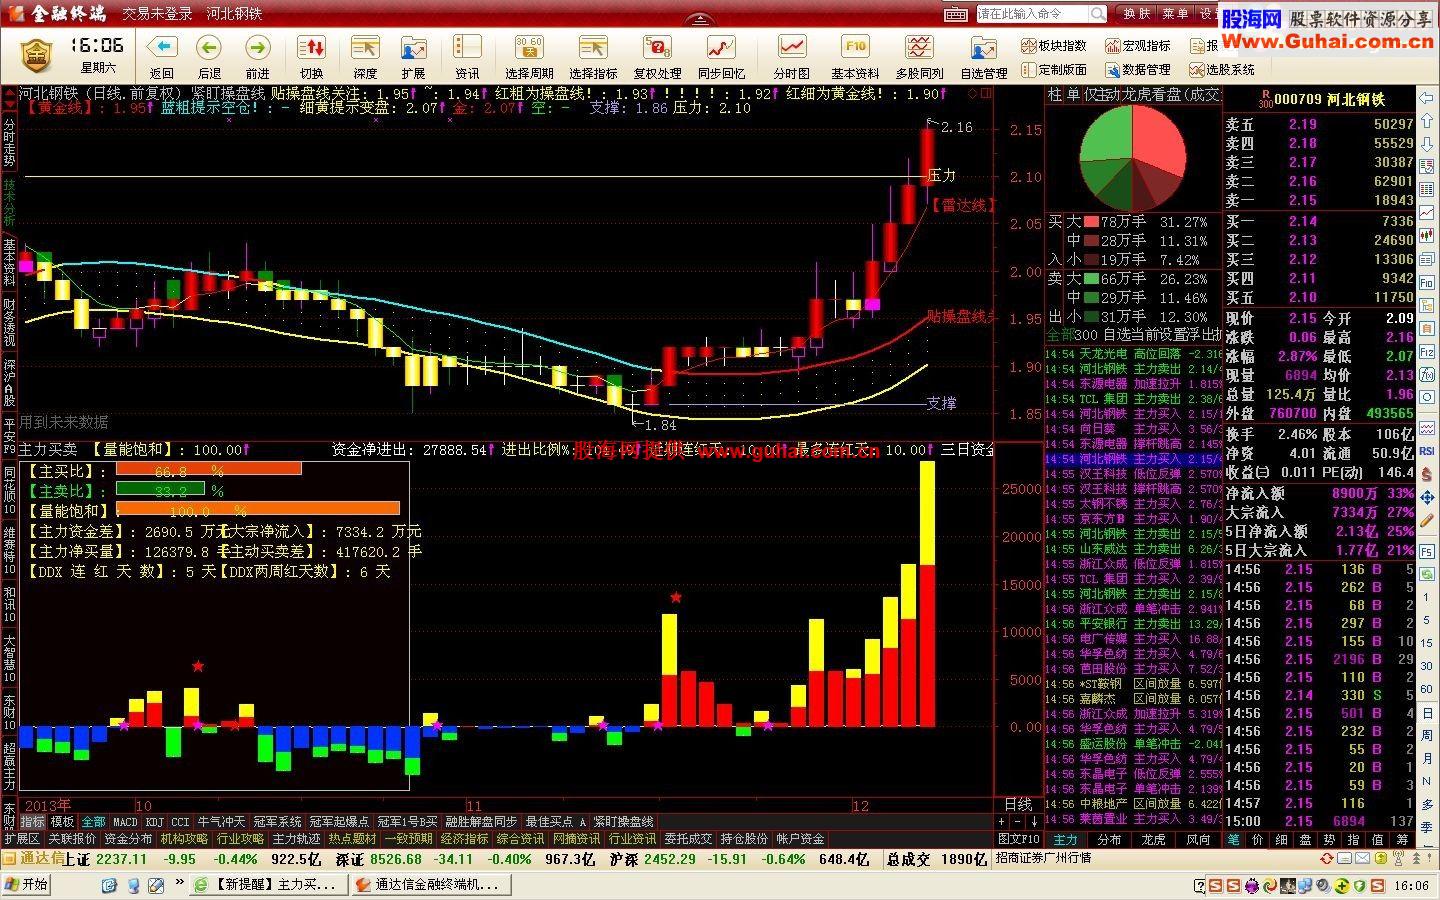Open the 菜单 menu
Screen dimensions: 1440x900
(x=1175, y=14)
